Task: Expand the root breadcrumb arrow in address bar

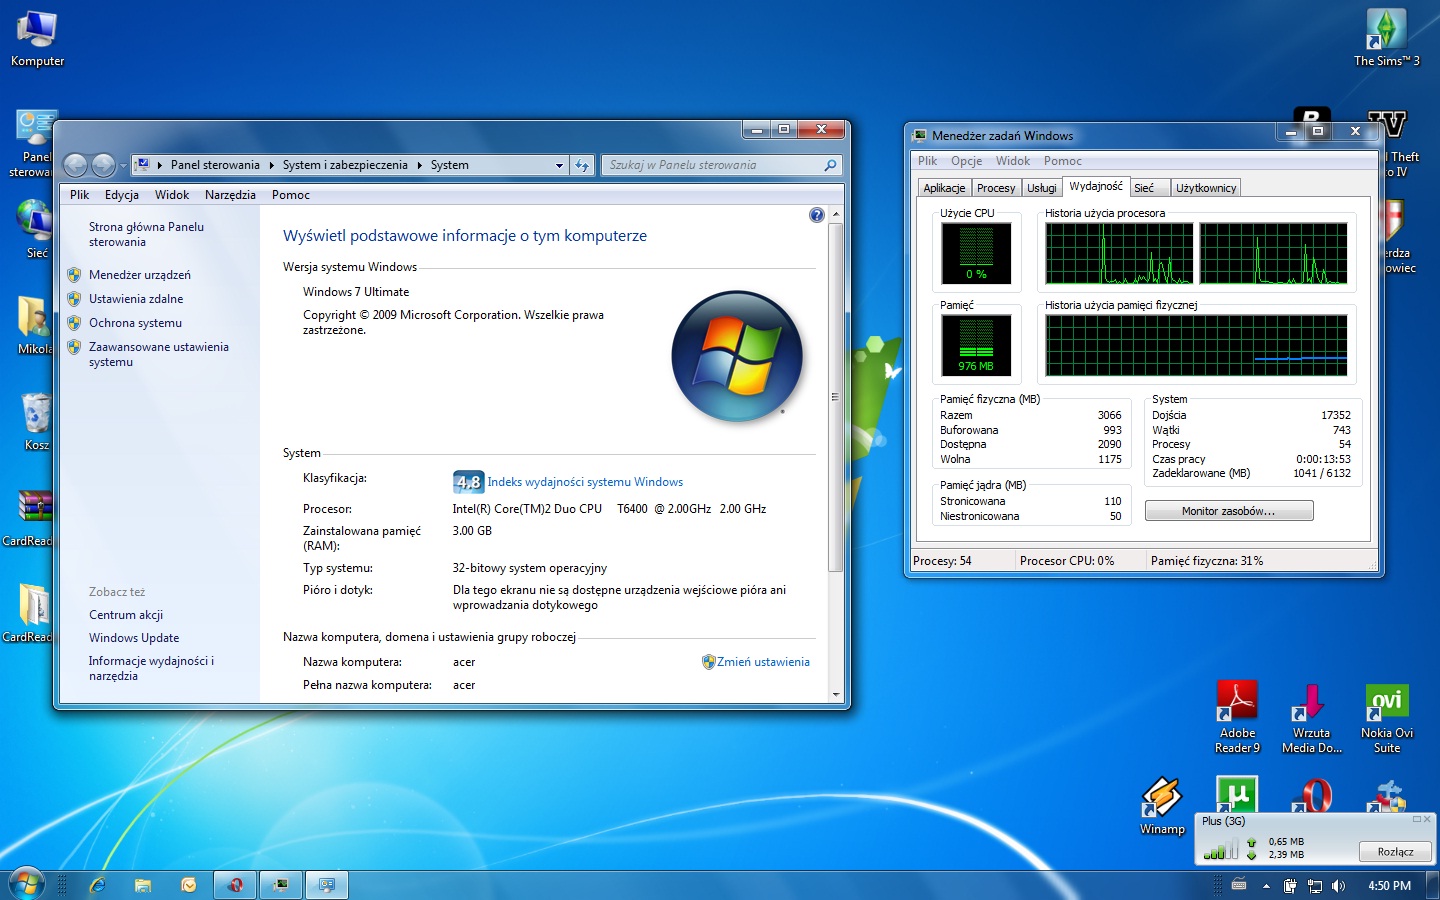Action: pyautogui.click(x=159, y=165)
